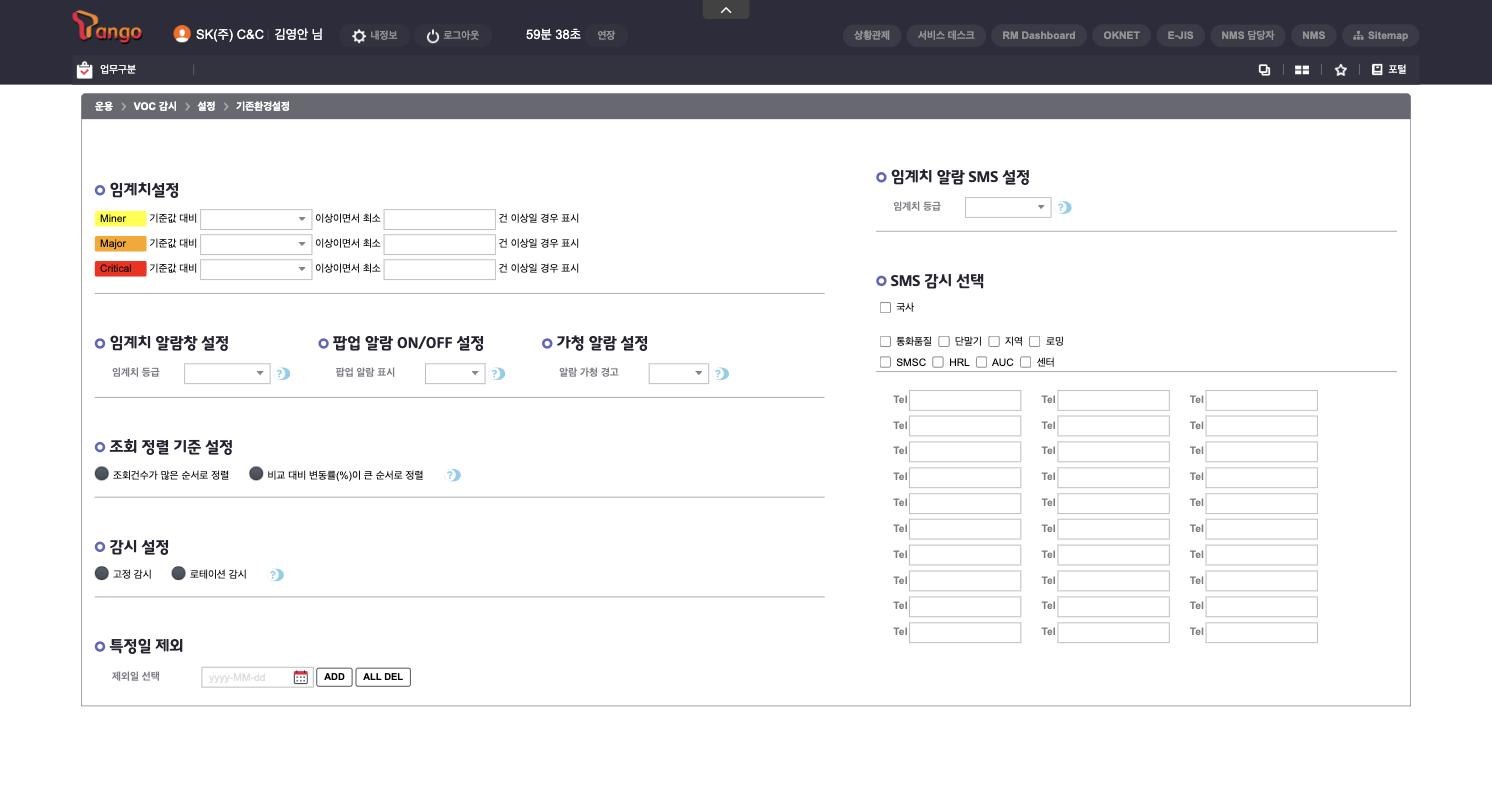Click help icon beside 팝업 알람 표시
This screenshot has height=812, width=1492.
(499, 373)
